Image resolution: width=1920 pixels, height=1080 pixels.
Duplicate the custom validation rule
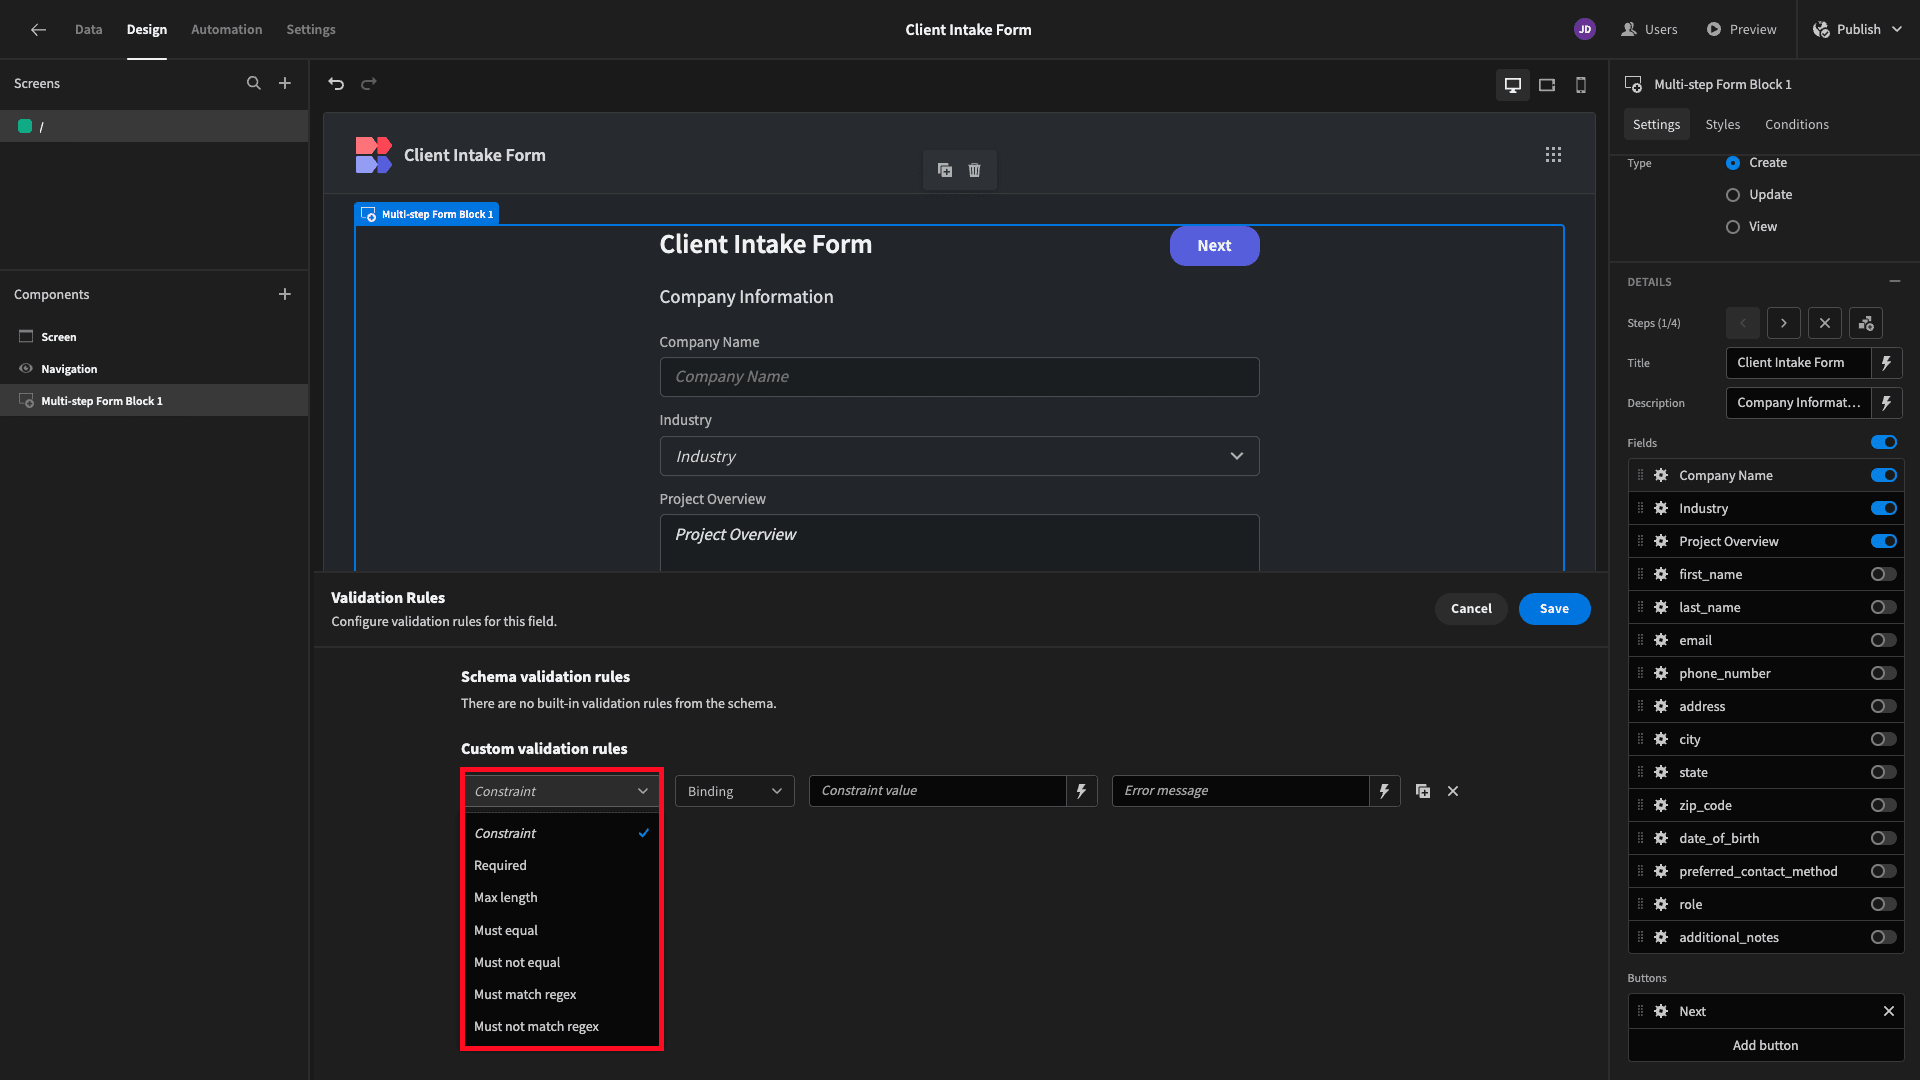(x=1423, y=791)
